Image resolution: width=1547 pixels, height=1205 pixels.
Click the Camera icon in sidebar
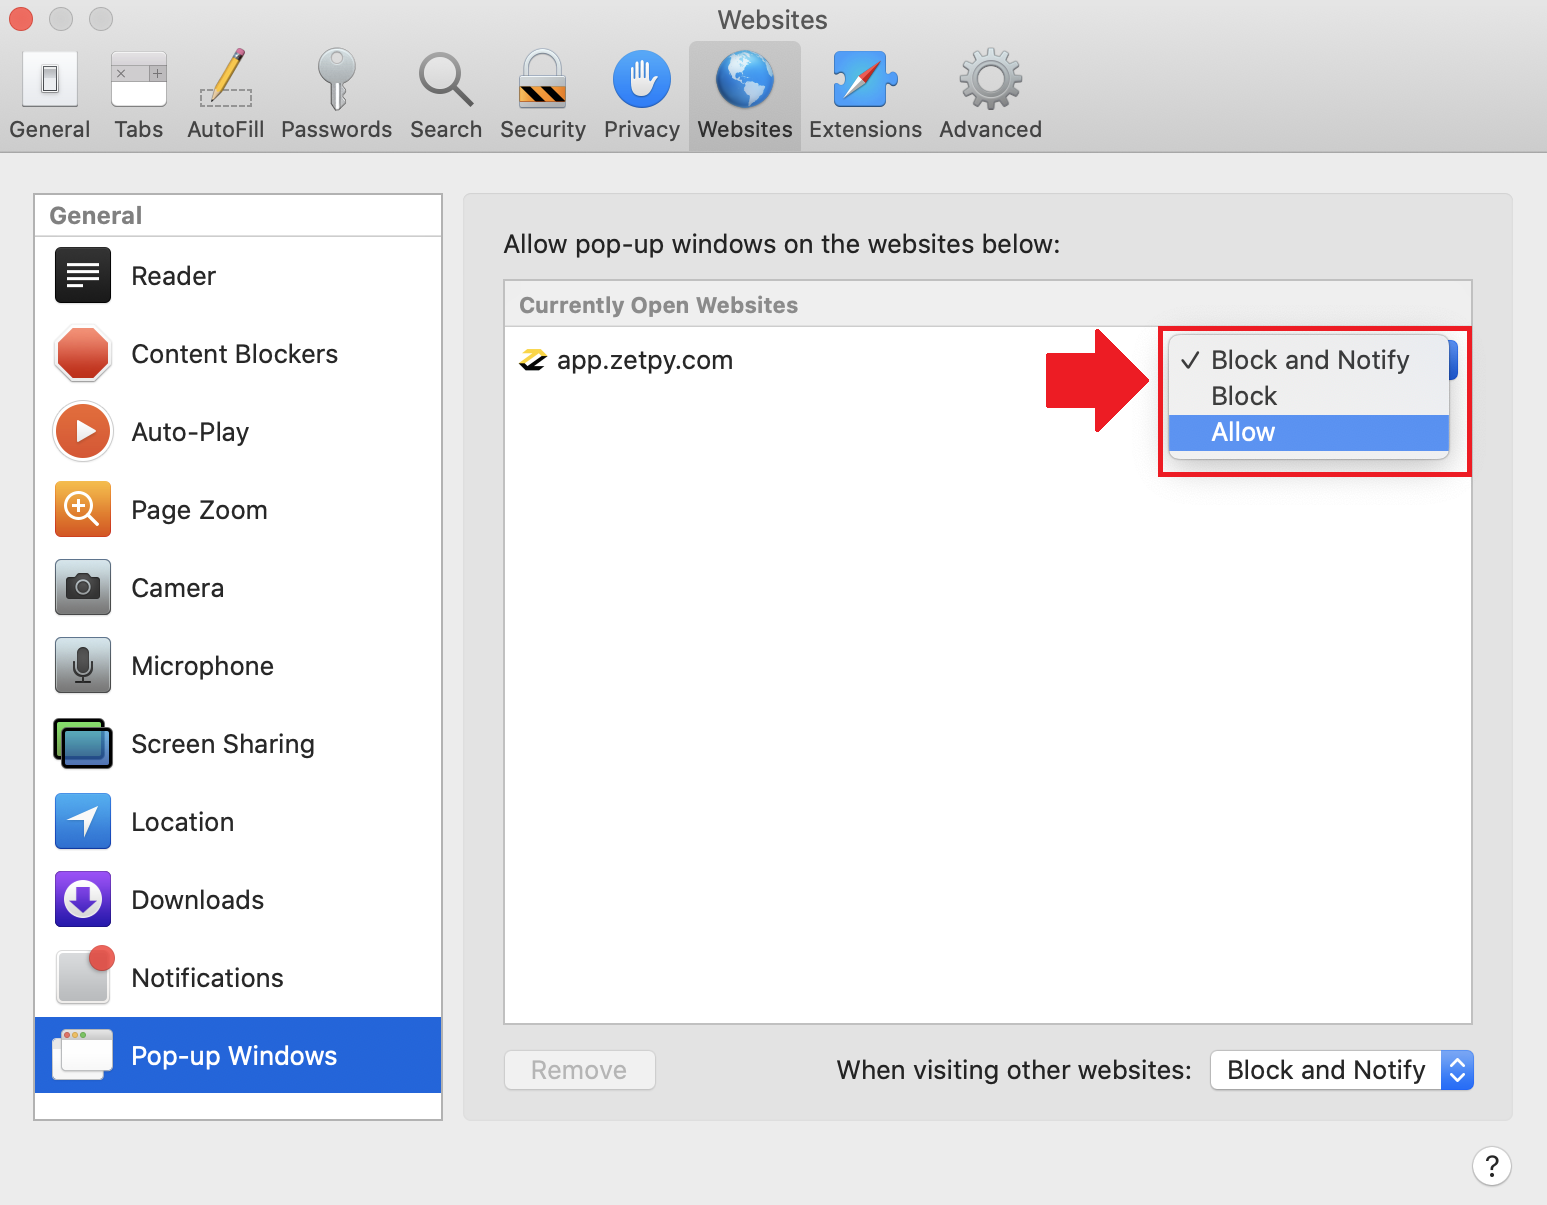83,587
